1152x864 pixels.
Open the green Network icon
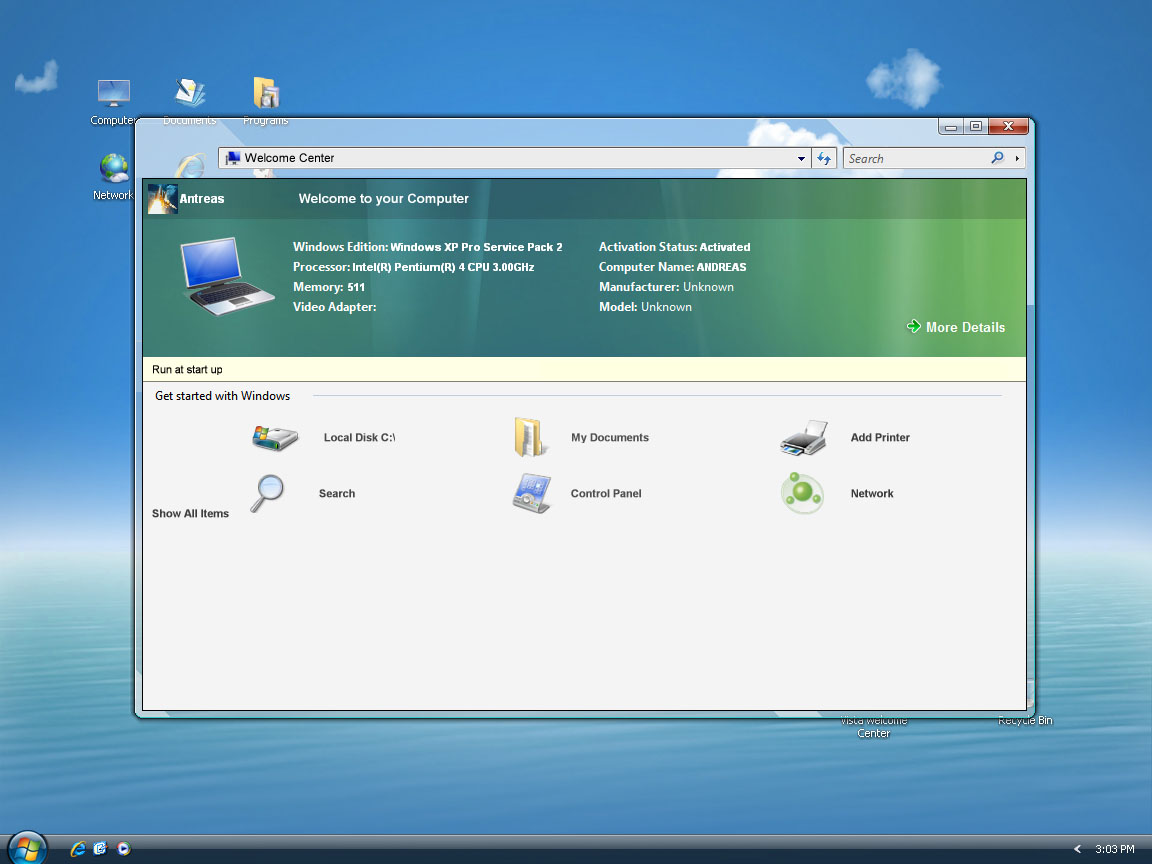pos(802,494)
